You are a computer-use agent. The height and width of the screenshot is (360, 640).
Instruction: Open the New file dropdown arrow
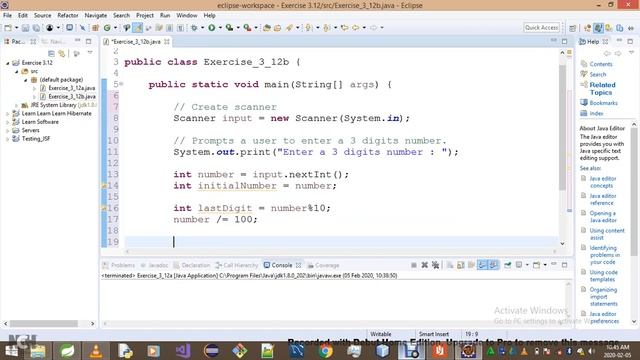click(16, 28)
